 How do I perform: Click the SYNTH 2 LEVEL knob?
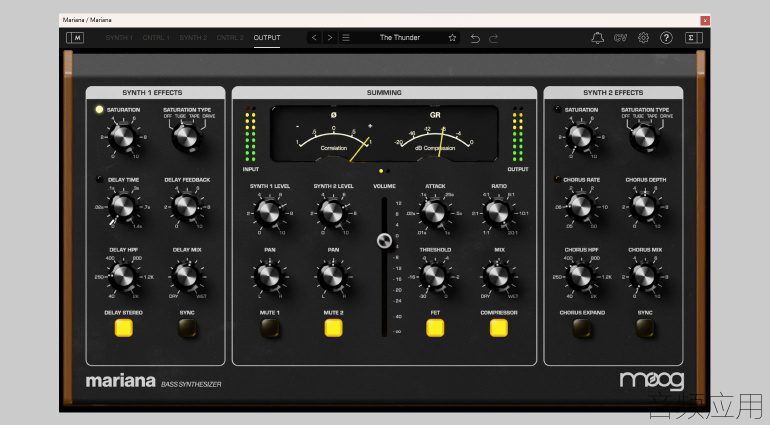coord(333,213)
